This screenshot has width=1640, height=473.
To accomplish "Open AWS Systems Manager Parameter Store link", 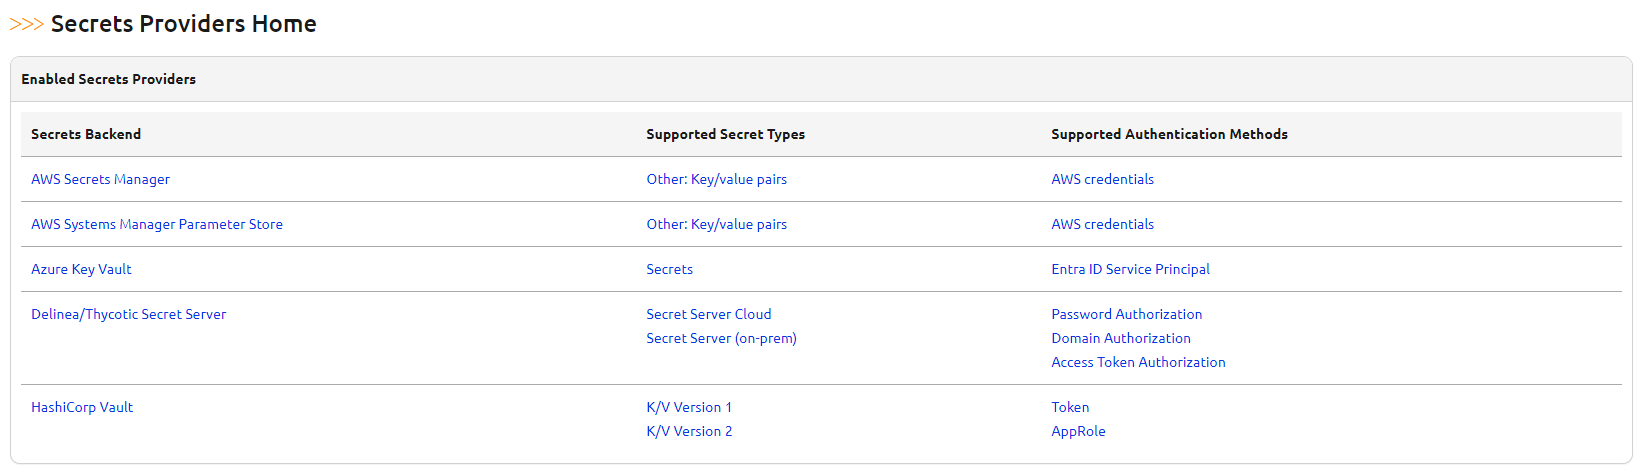I will [x=157, y=224].
